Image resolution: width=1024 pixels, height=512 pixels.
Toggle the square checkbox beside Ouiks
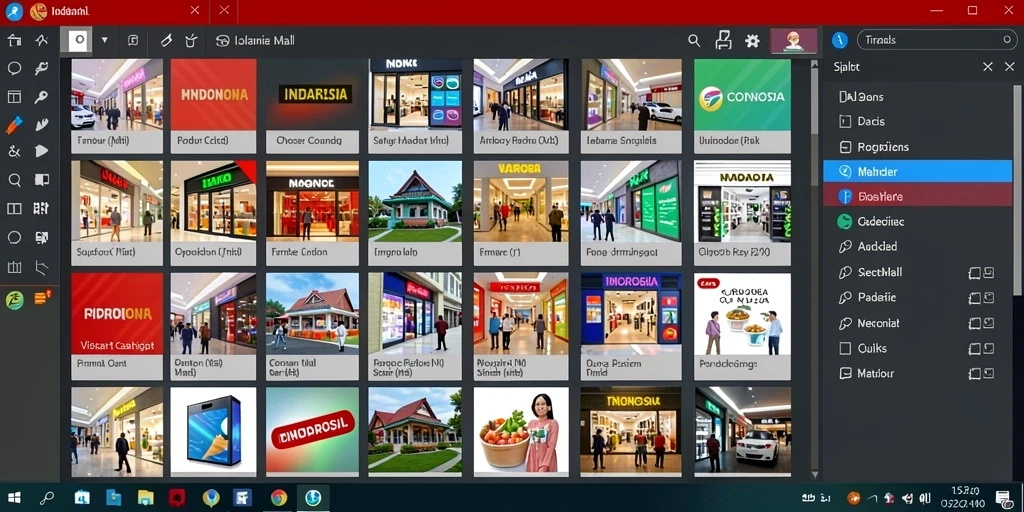click(845, 348)
